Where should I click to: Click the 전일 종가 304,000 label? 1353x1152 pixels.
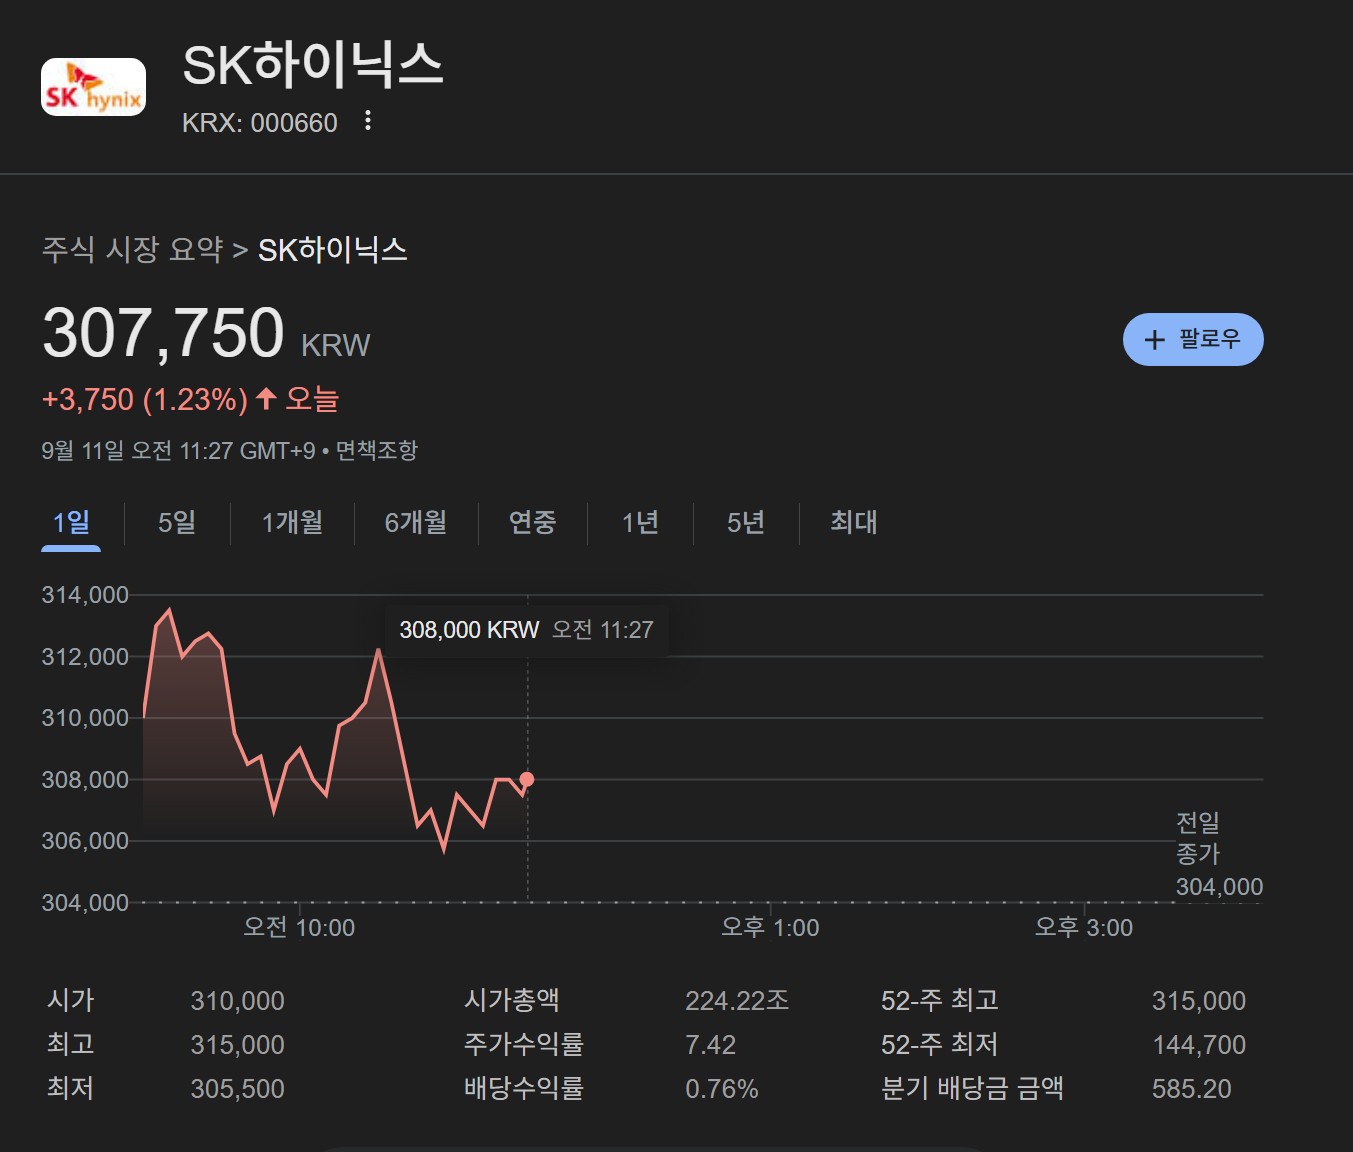coord(1219,855)
